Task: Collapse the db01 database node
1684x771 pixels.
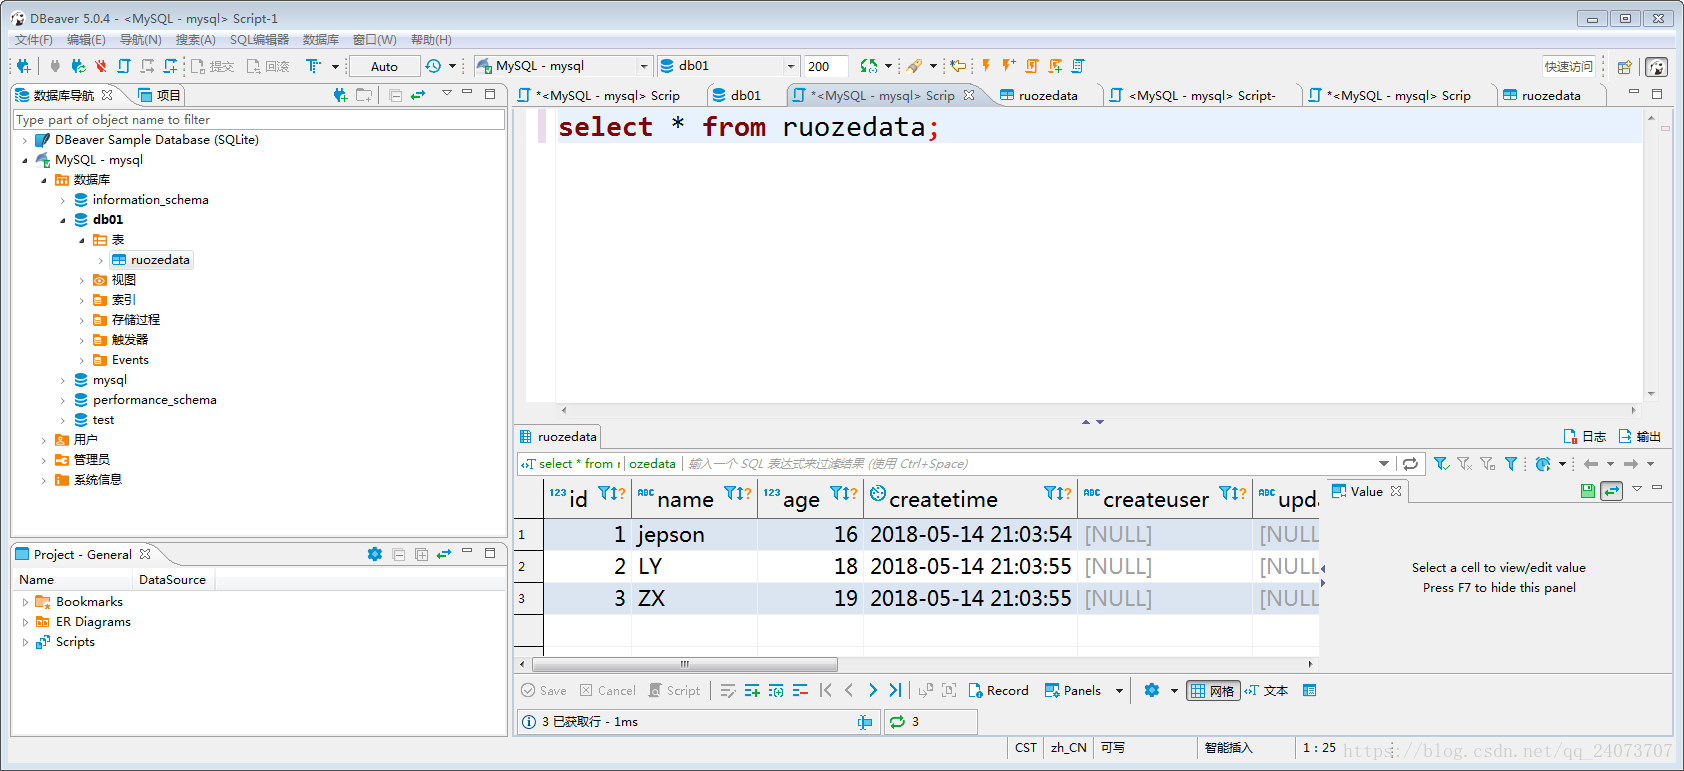Action: pyautogui.click(x=63, y=220)
